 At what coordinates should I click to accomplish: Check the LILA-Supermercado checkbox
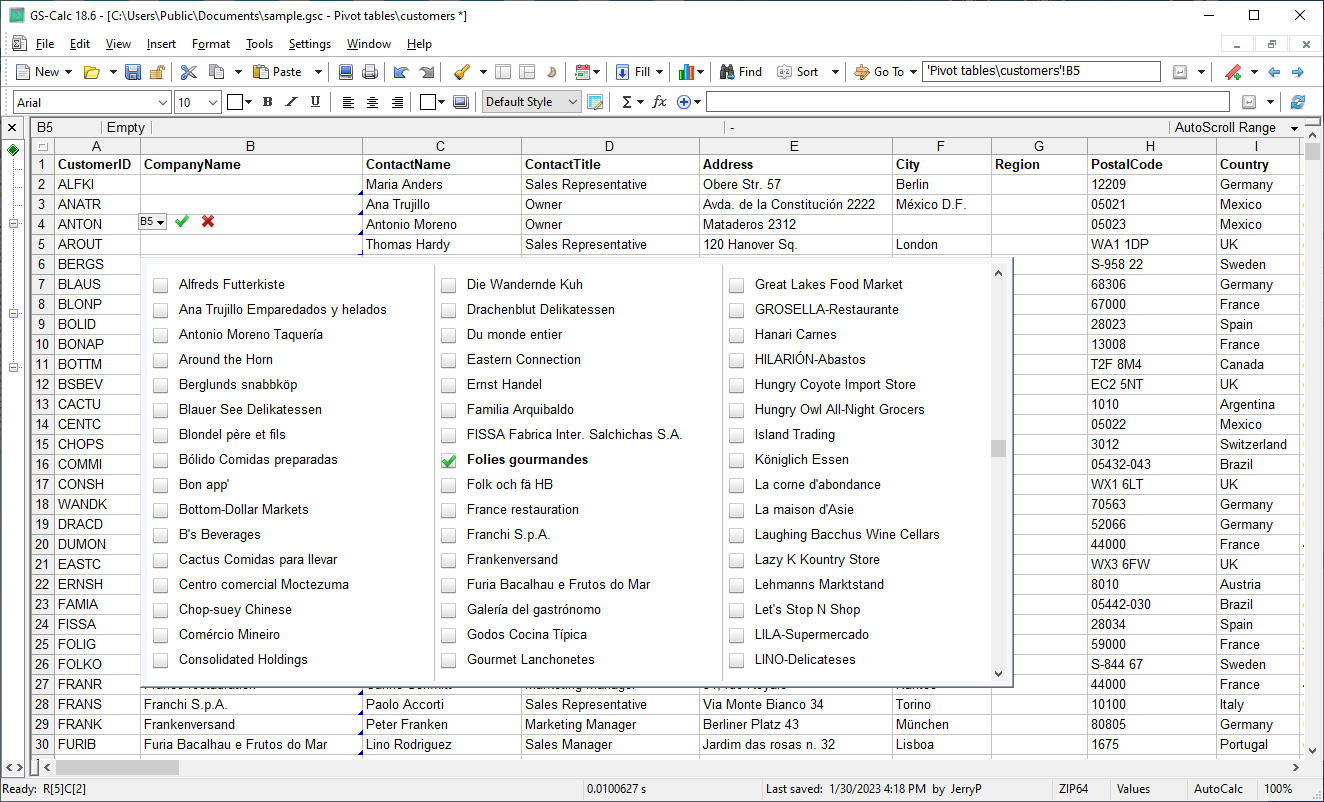[736, 635]
